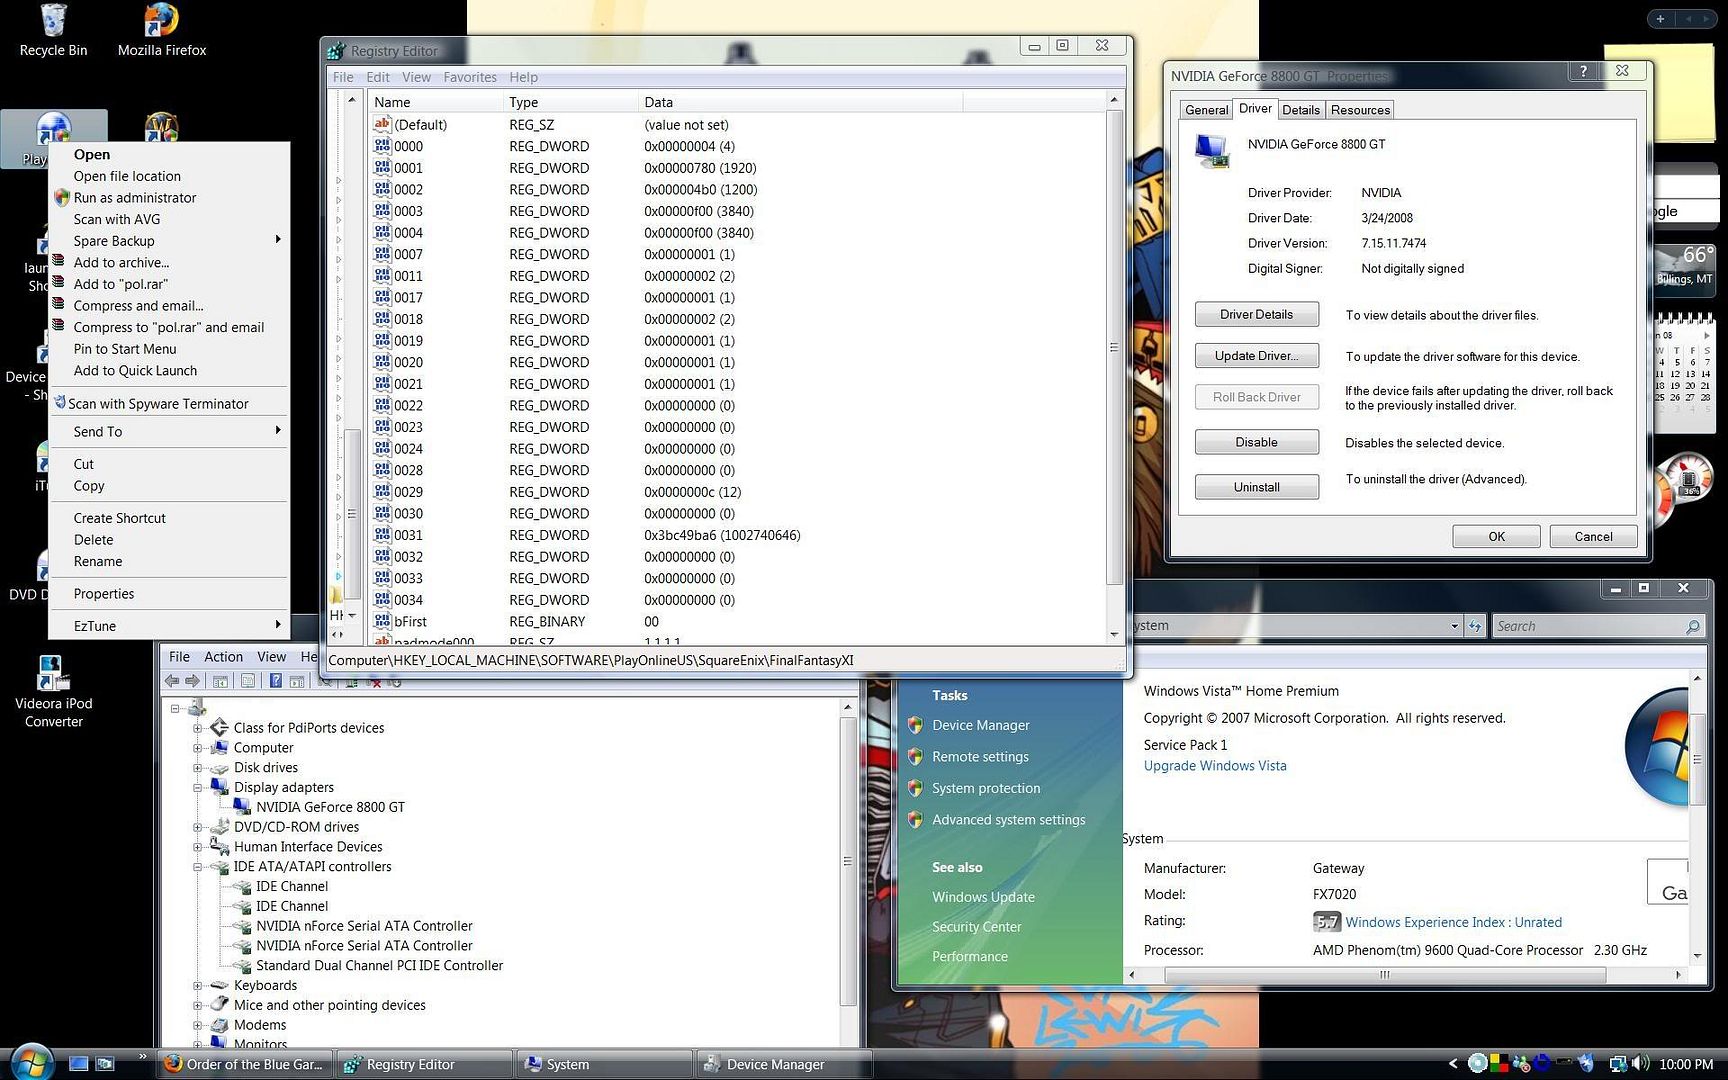Click the (Default) string value icon
The image size is (1728, 1080).
pos(382,124)
